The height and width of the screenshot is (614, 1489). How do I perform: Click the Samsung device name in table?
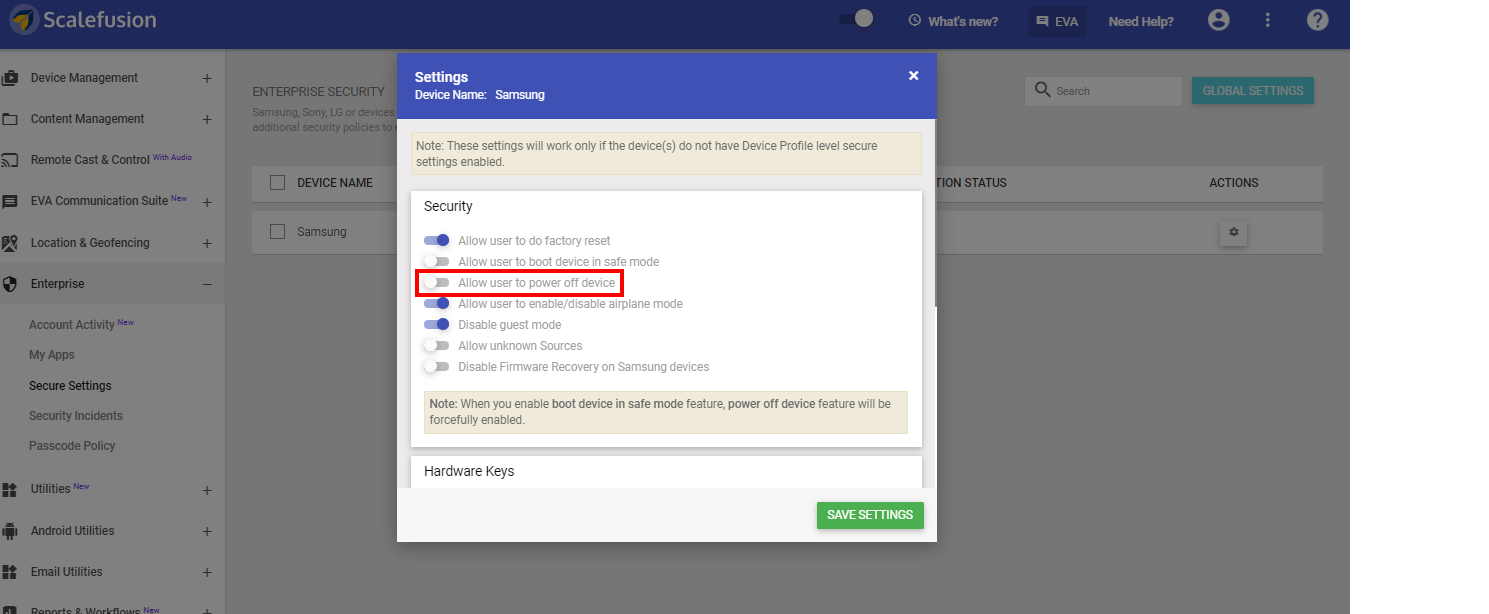[x=322, y=231]
